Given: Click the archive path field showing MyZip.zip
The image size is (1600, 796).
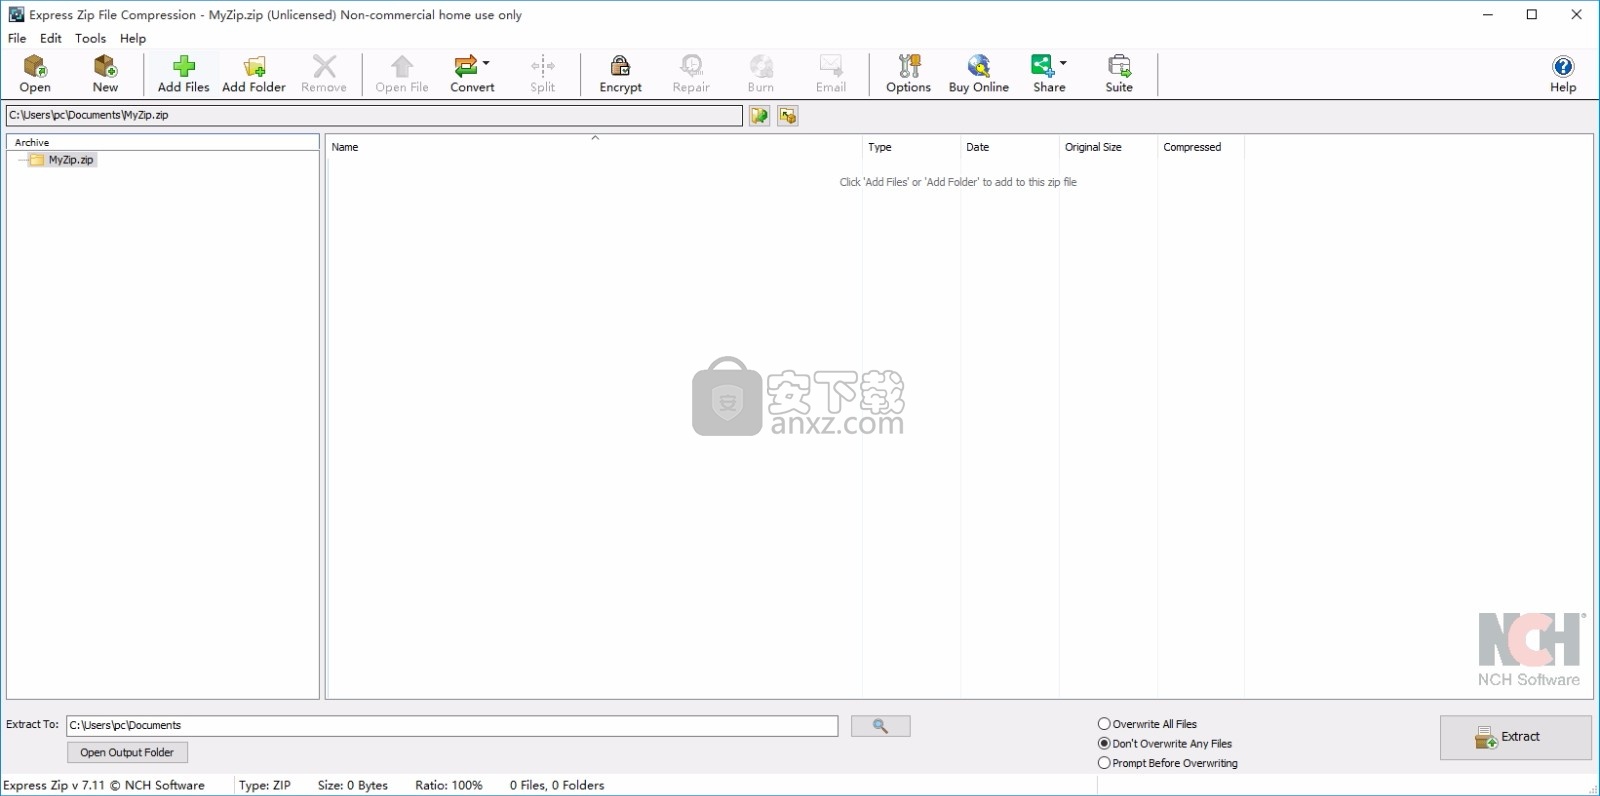Looking at the screenshot, I should (x=374, y=116).
